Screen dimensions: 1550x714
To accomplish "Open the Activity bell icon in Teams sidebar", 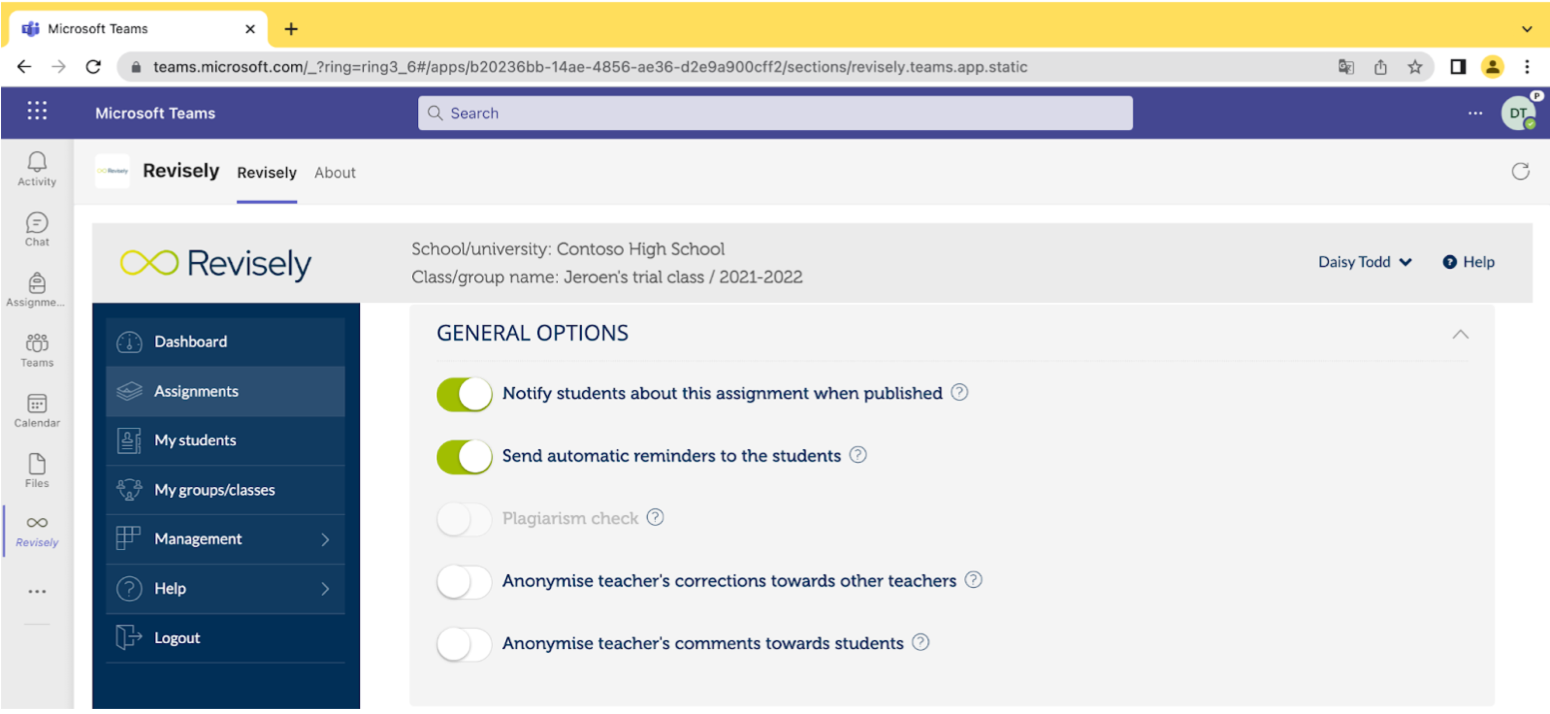I will coord(37,167).
